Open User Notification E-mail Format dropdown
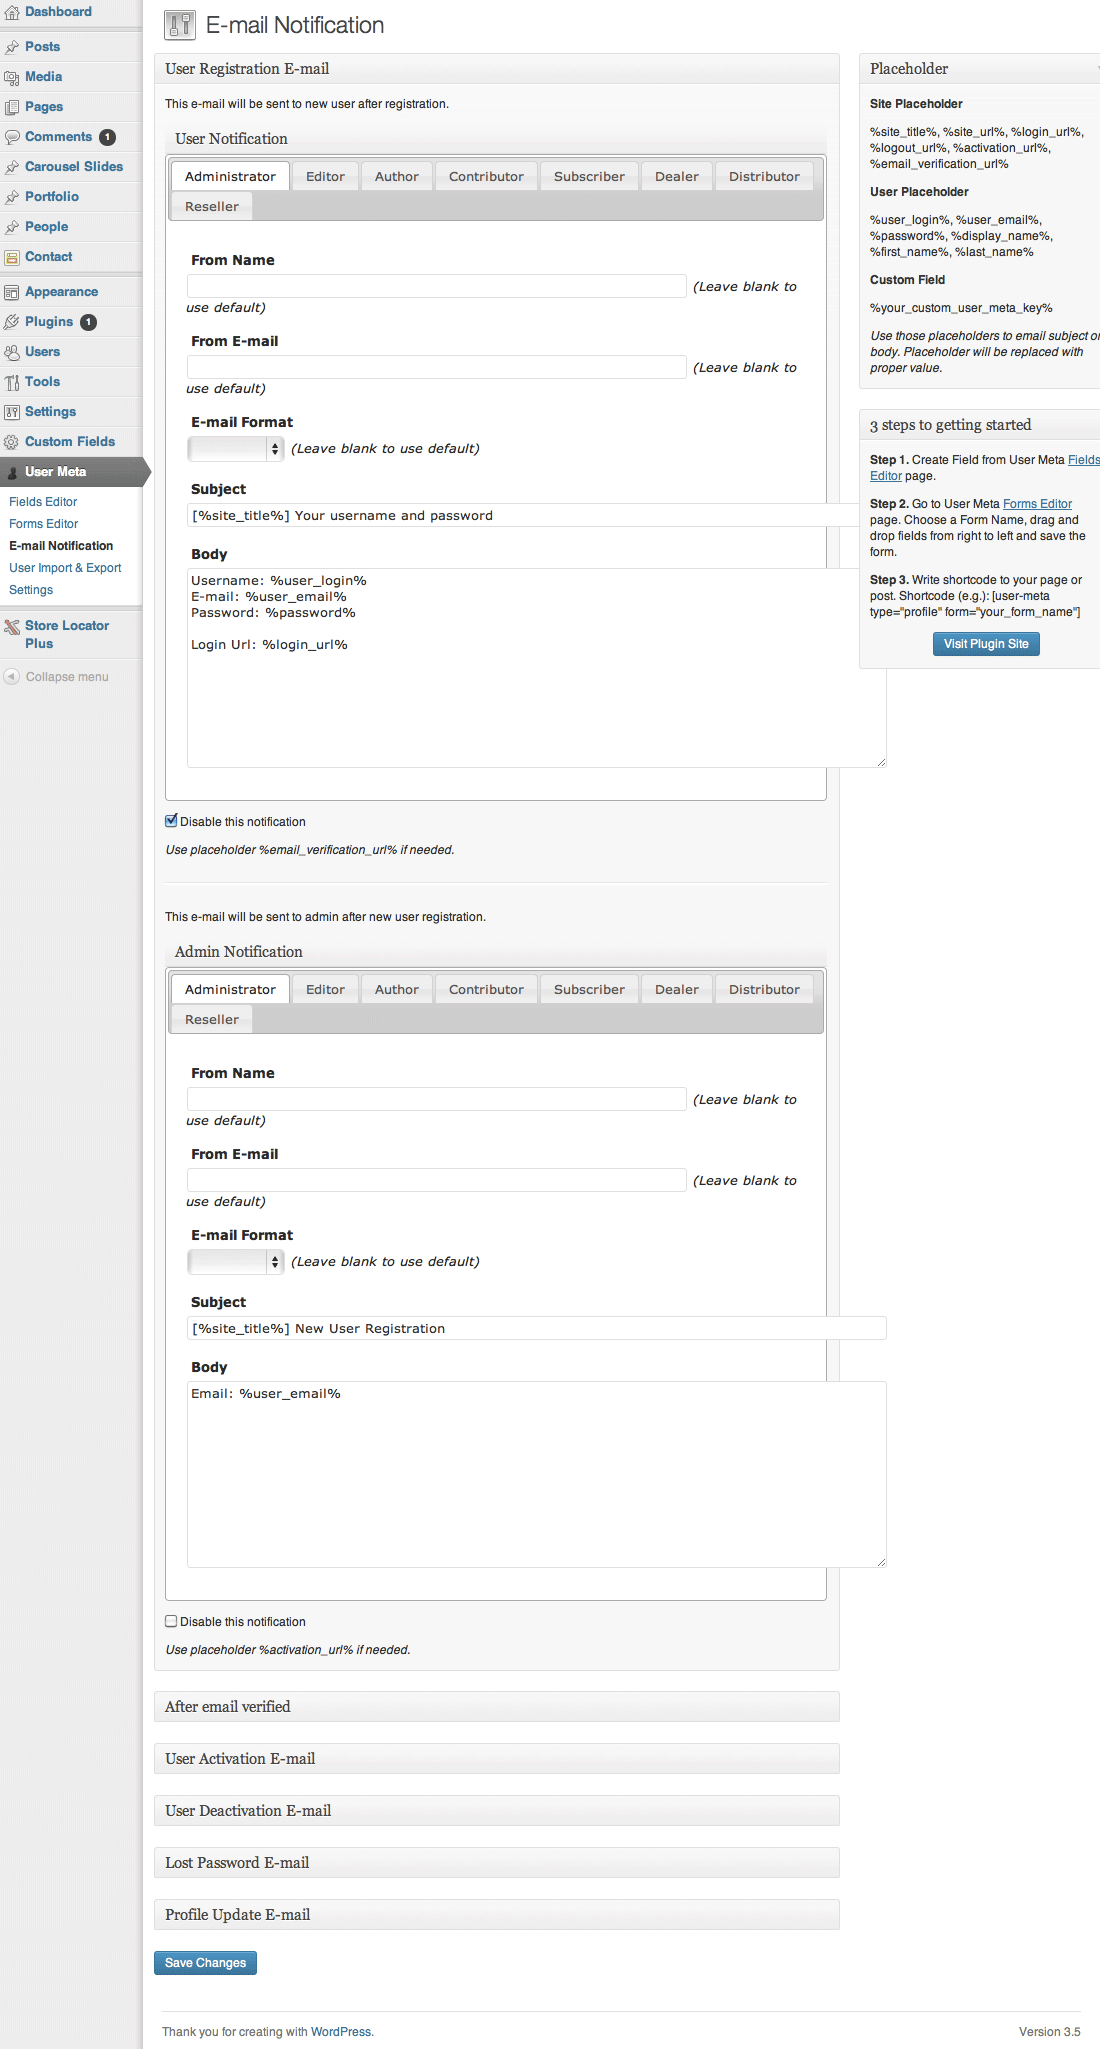The image size is (1100, 2049). (236, 449)
